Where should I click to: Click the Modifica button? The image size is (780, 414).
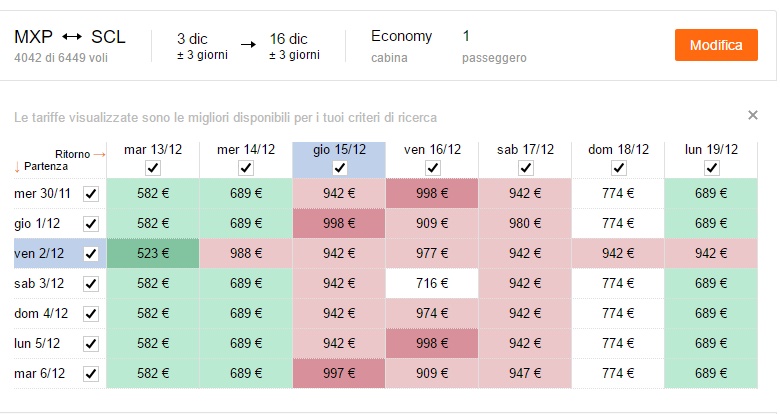coord(716,45)
